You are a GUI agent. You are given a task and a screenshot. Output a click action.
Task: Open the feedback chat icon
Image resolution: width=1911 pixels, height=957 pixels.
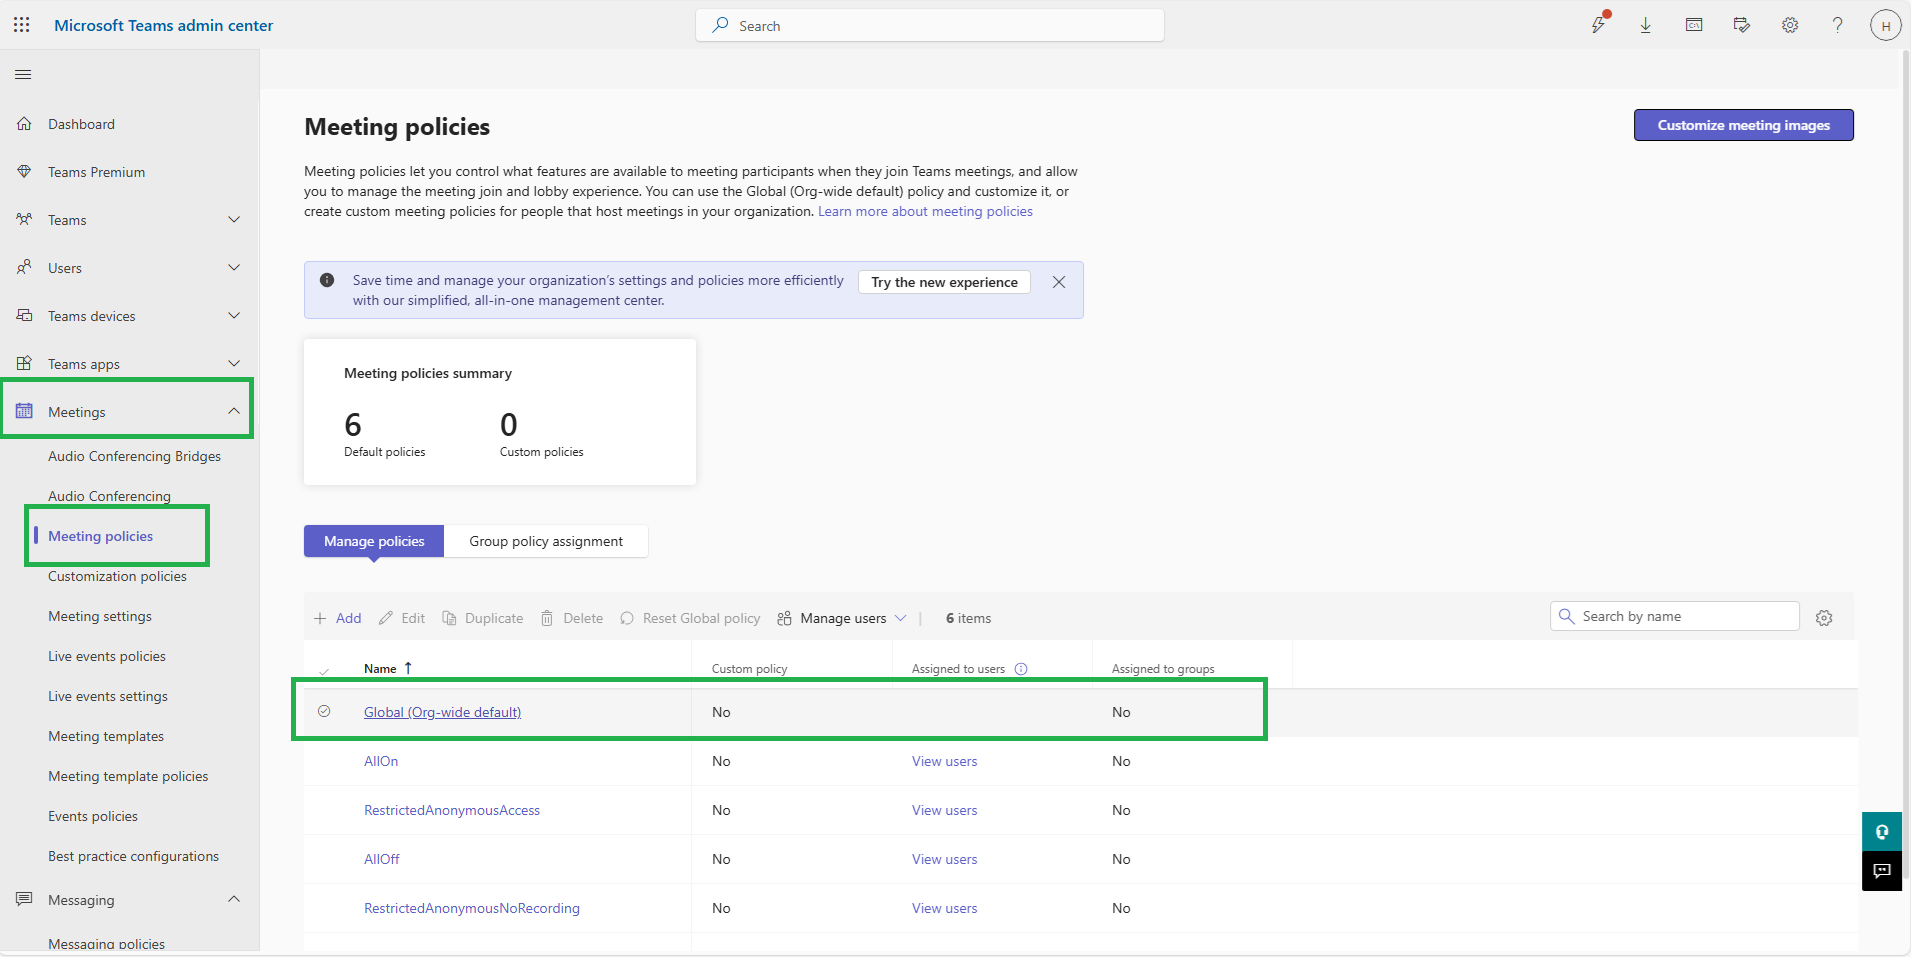(1881, 871)
